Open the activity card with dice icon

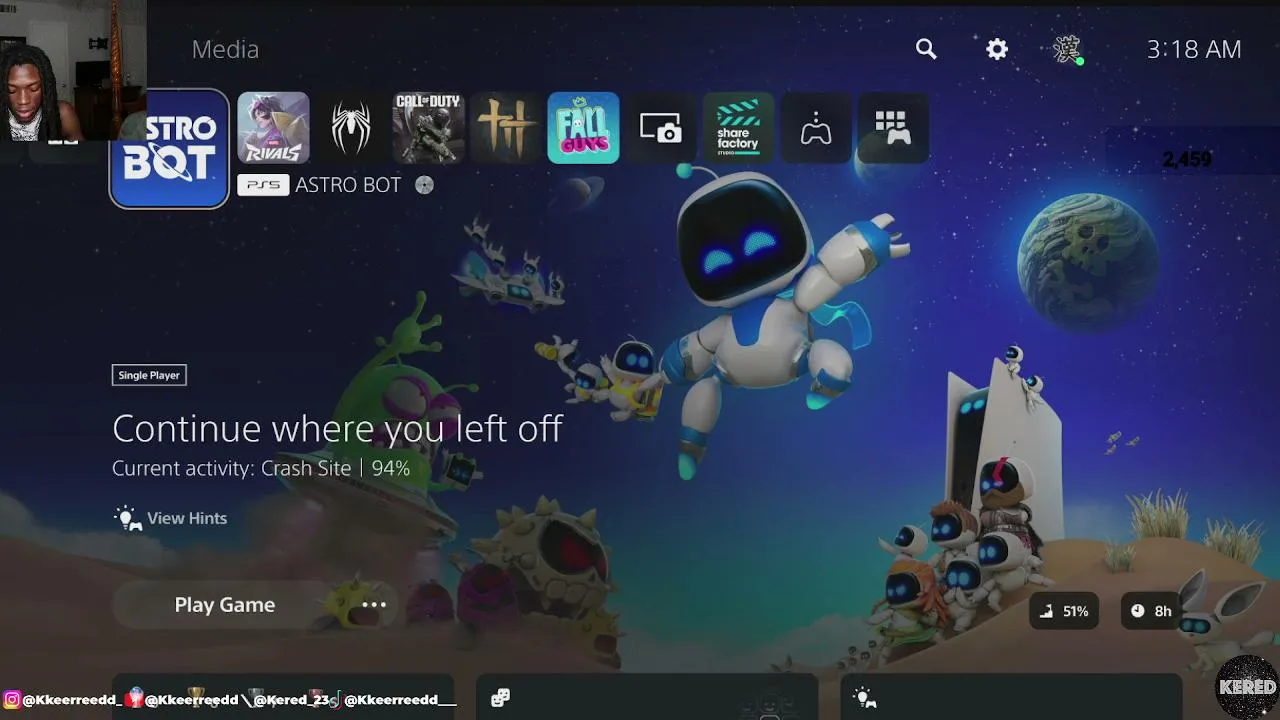point(647,697)
